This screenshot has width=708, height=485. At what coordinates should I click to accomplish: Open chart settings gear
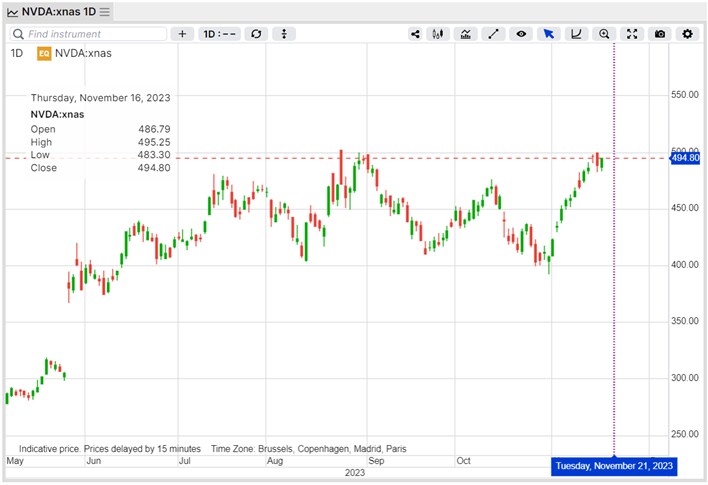[x=687, y=34]
